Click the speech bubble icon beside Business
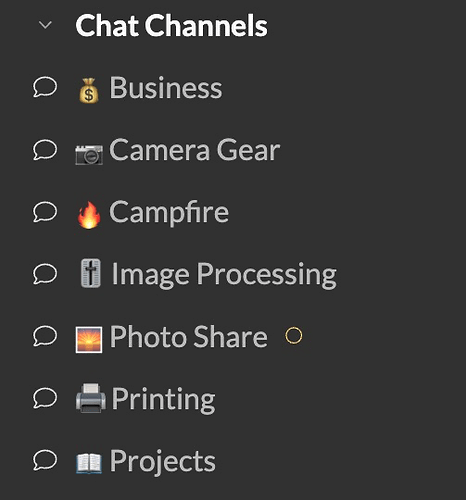The height and width of the screenshot is (500, 466). (x=45, y=87)
